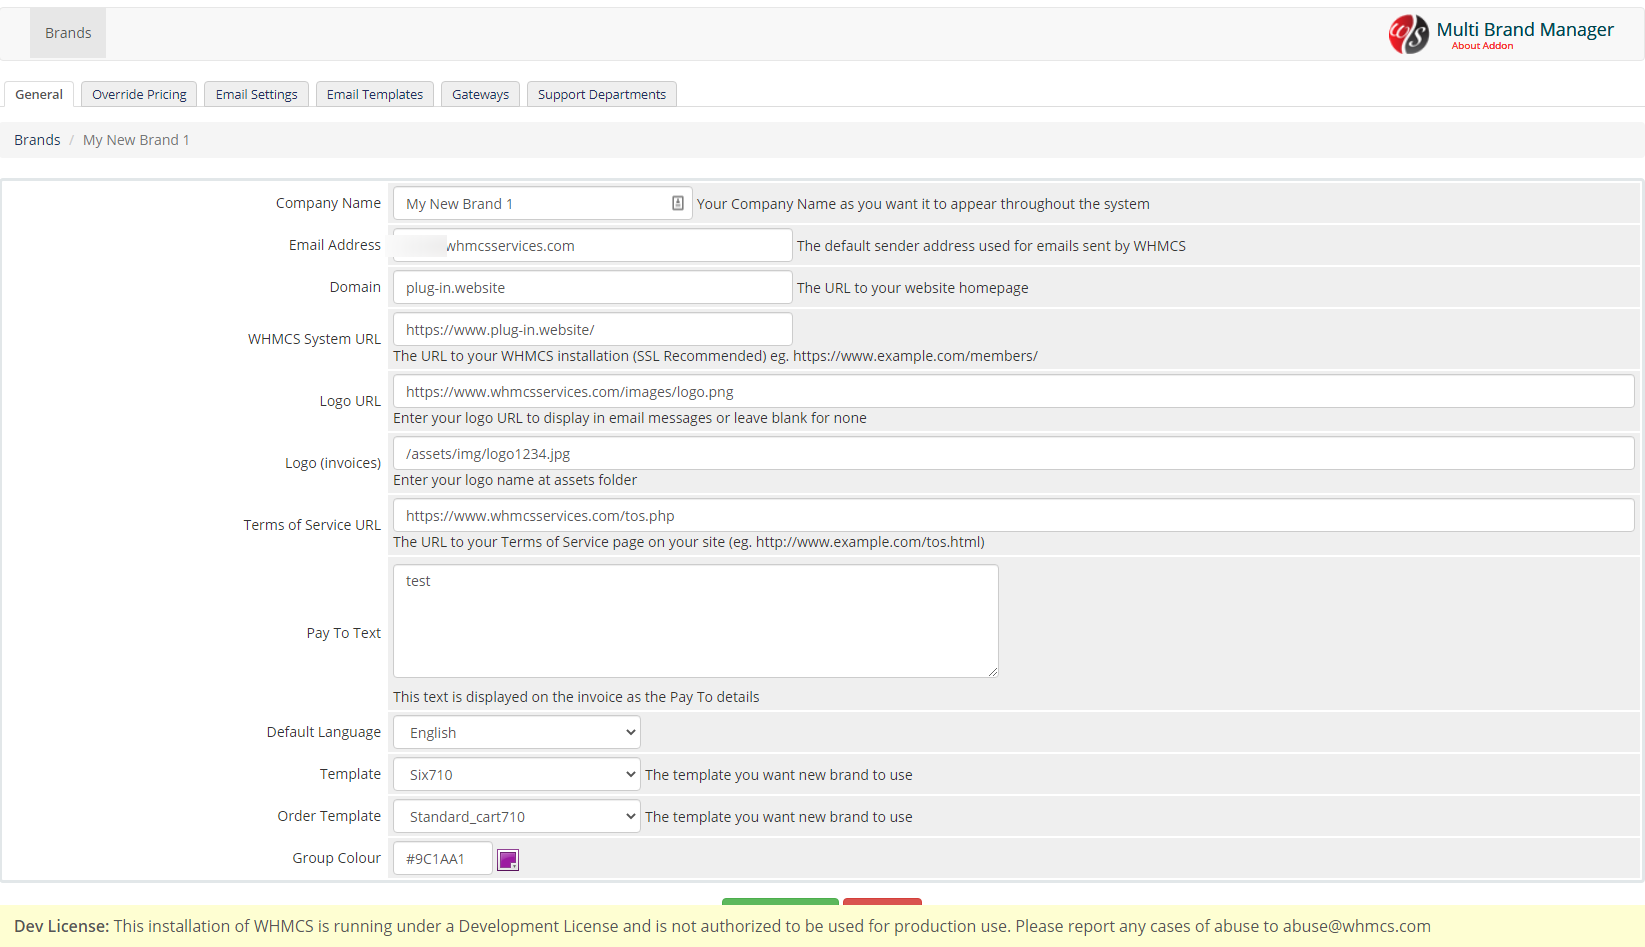The height and width of the screenshot is (947, 1645).
Task: Switch to the Gateways tab
Action: 480,94
